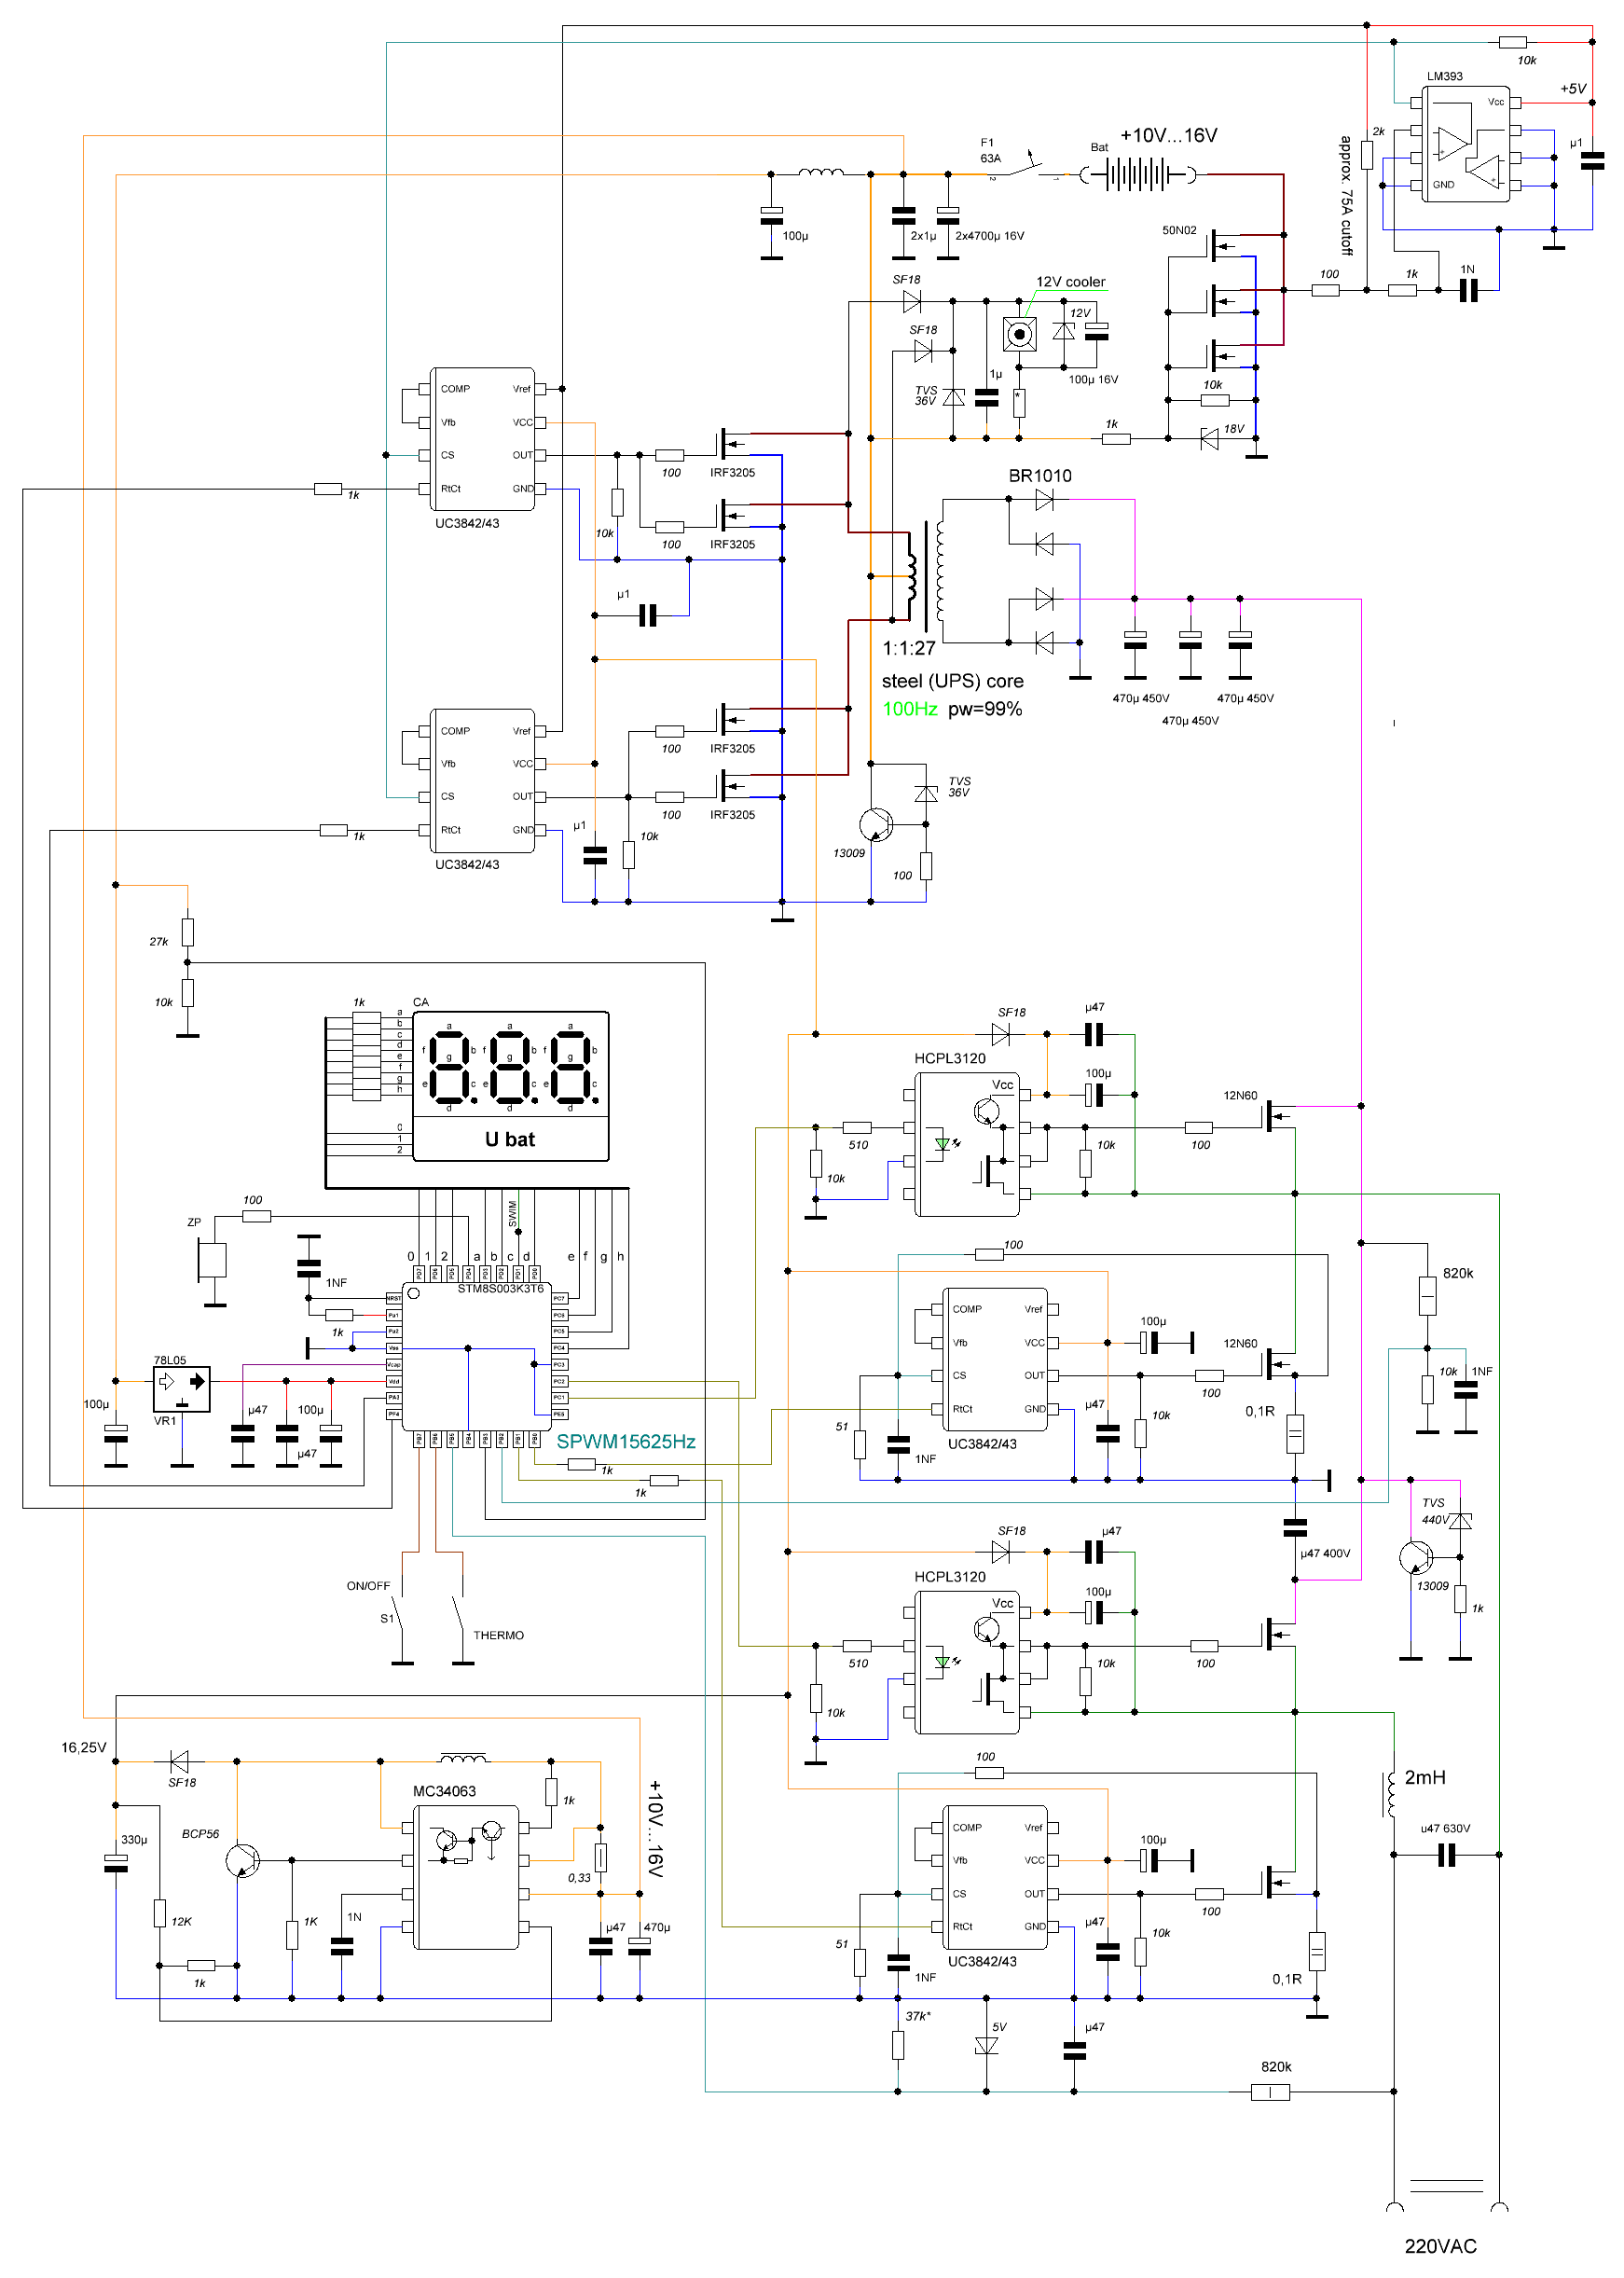1624x2278 pixels.
Task: Click the '2x1µ' capacitor label
Action: 923,236
